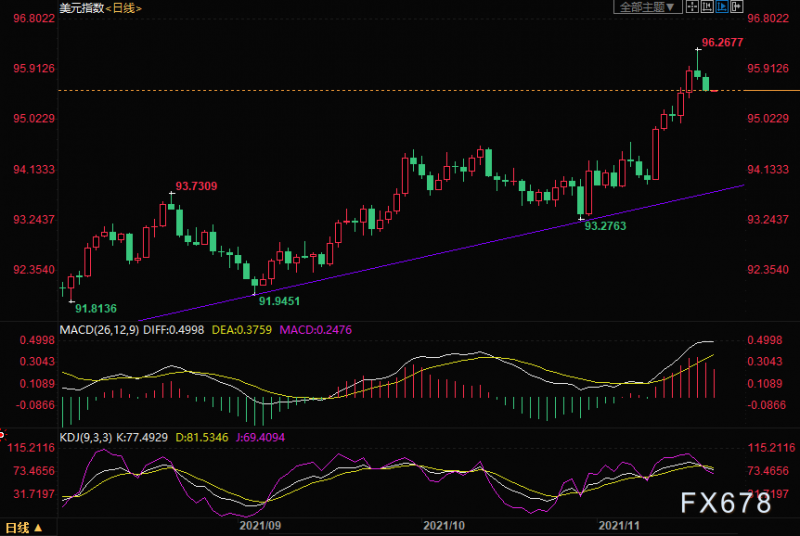Select the MACD:0.2476 value
Screen dimensions: 800x536
(x=316, y=330)
